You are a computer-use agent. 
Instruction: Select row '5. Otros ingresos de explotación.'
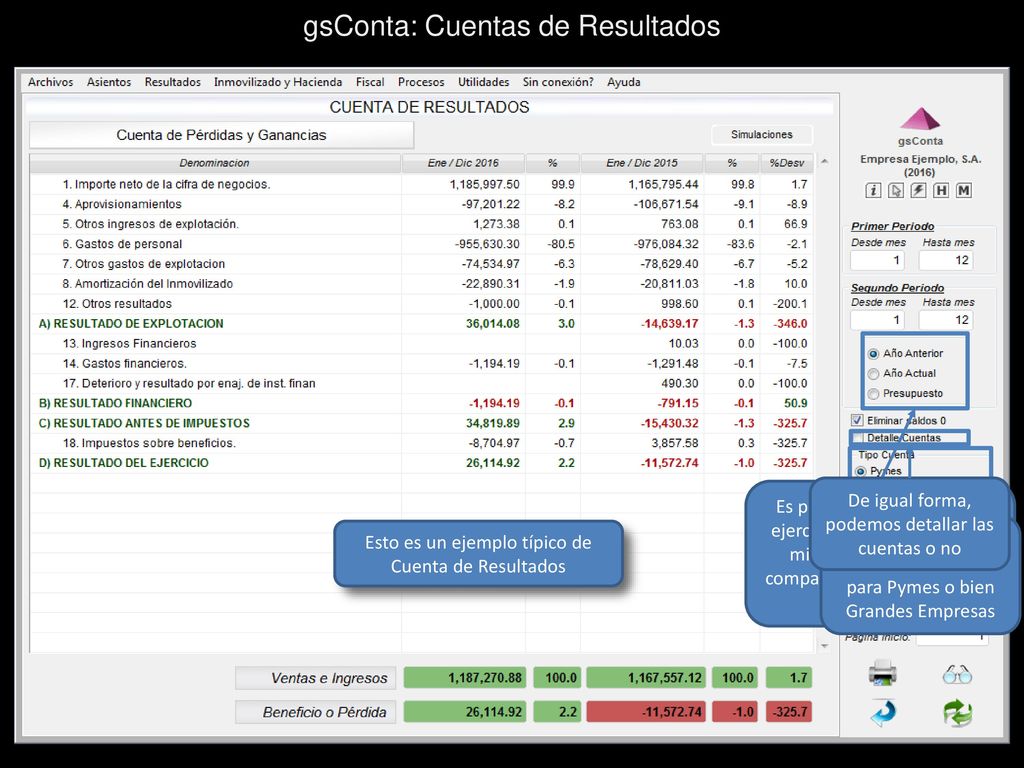tap(421, 225)
